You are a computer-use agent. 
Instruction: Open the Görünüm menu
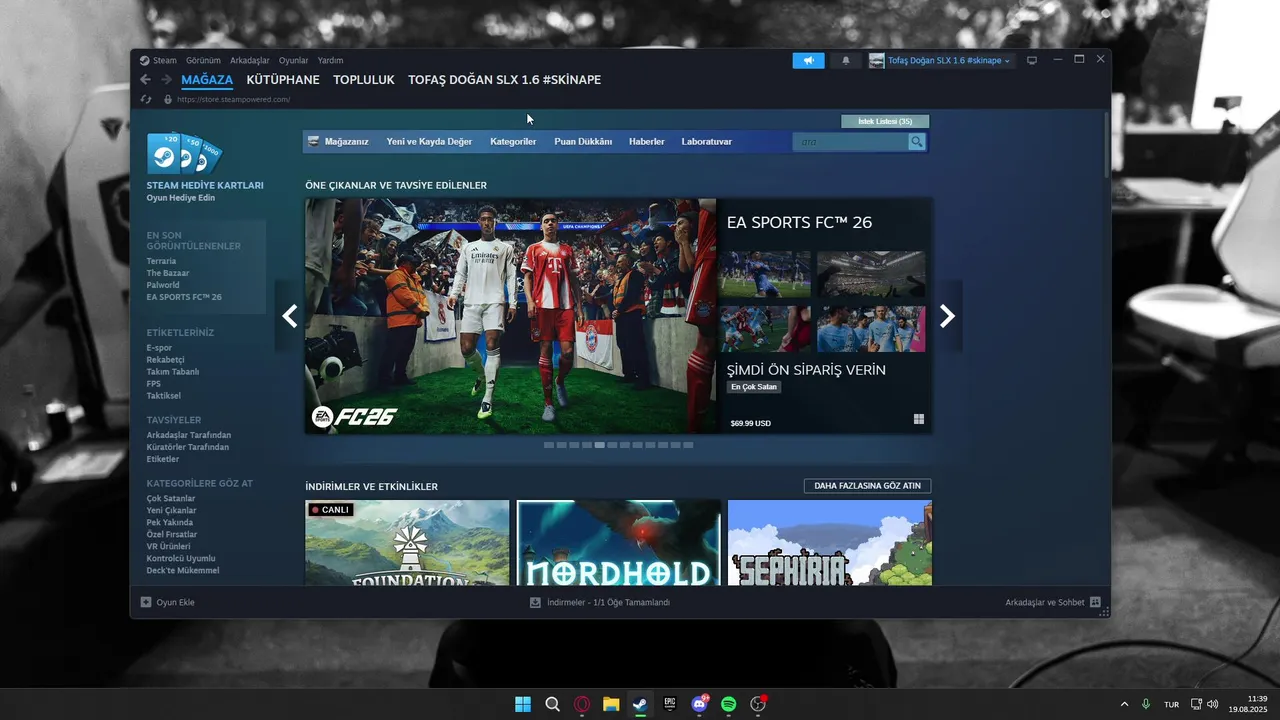(x=203, y=60)
